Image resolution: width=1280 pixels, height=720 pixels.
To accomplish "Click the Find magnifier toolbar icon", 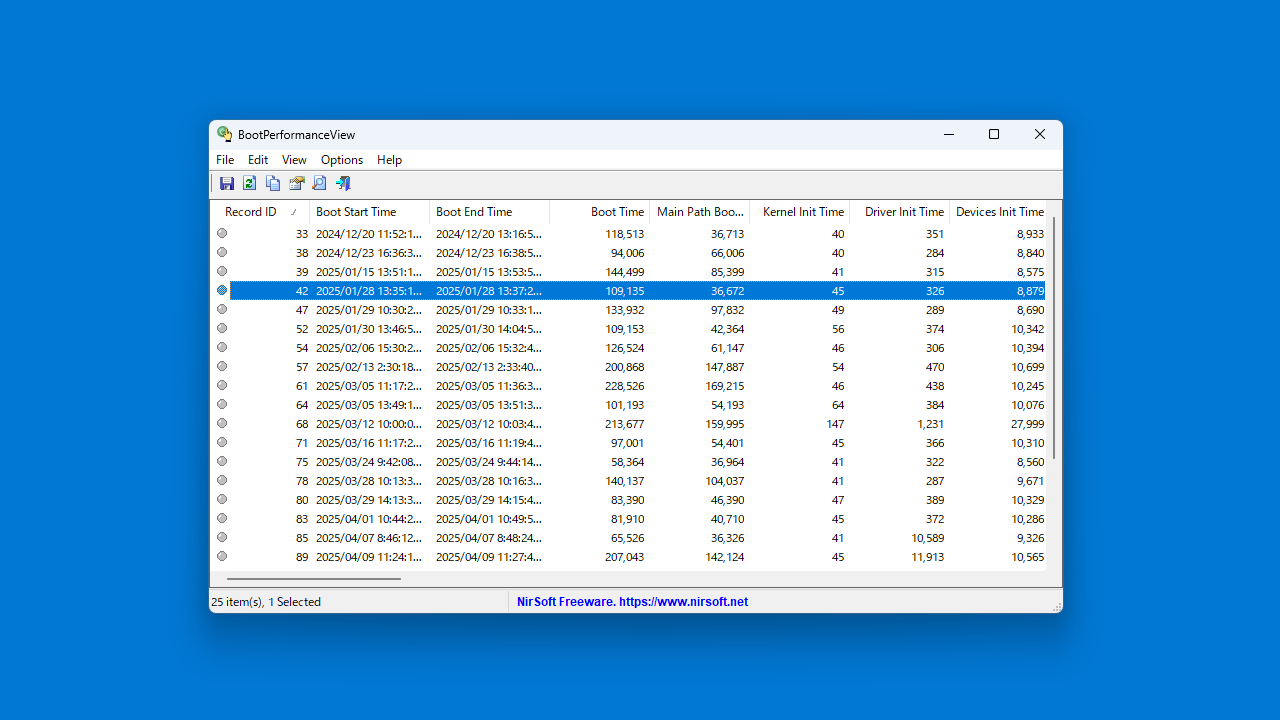I will click(319, 183).
